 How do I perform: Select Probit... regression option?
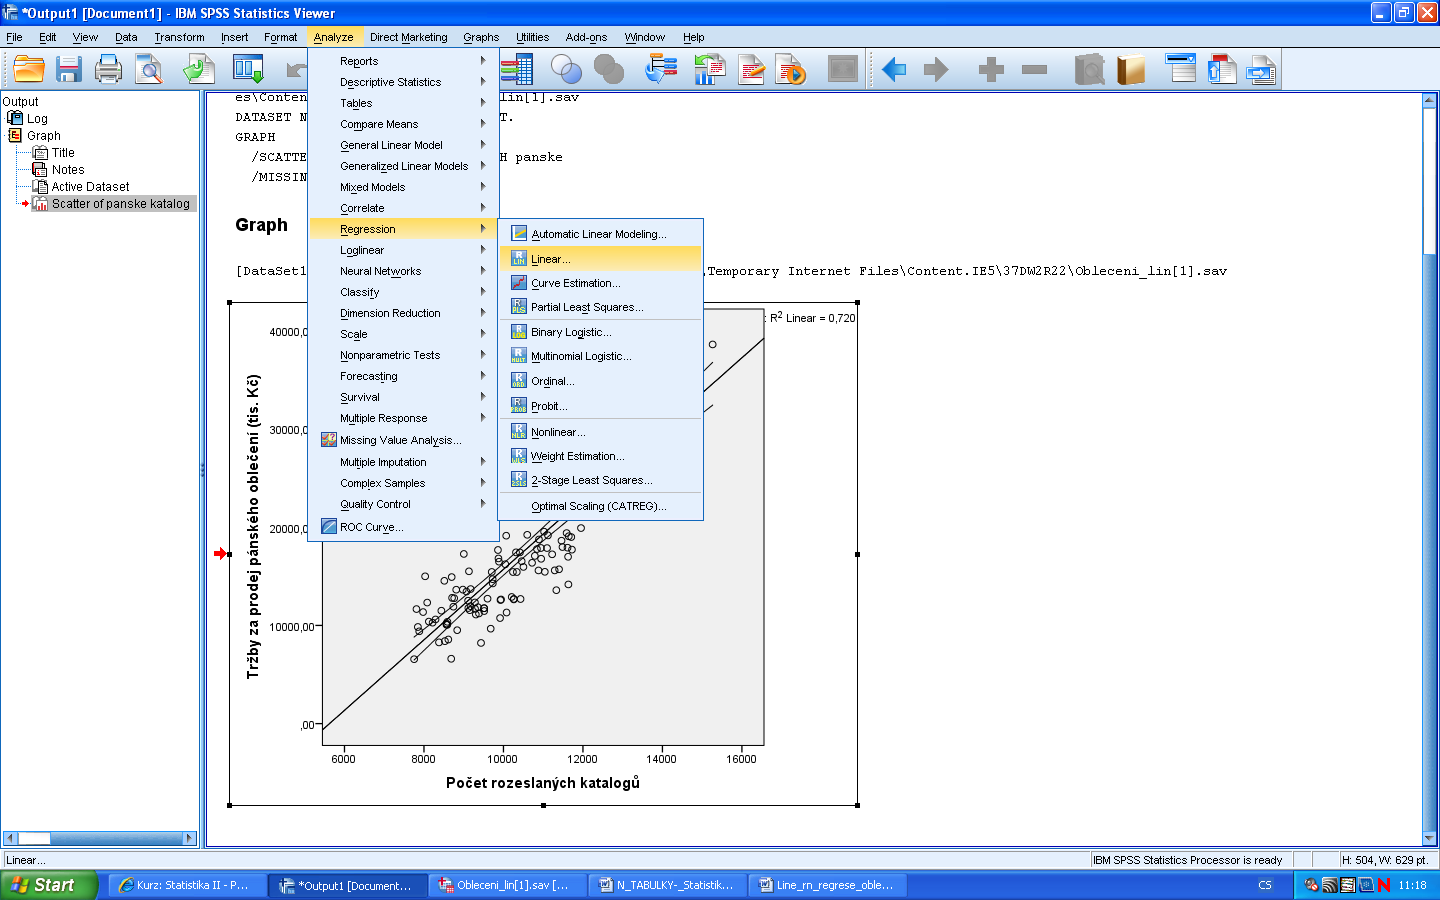tap(600, 406)
